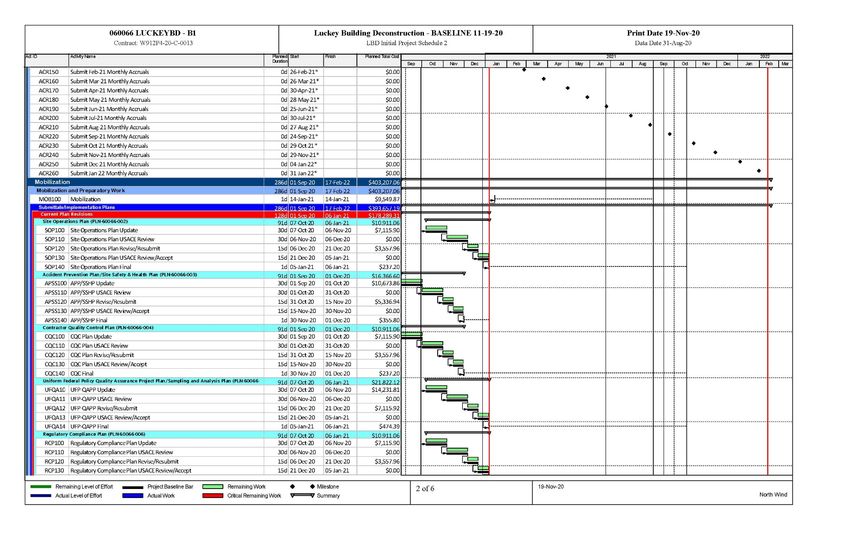This screenshot has height=550, width=850.
Task: Click activity ID RCP110
Action: pyautogui.click(x=54, y=452)
